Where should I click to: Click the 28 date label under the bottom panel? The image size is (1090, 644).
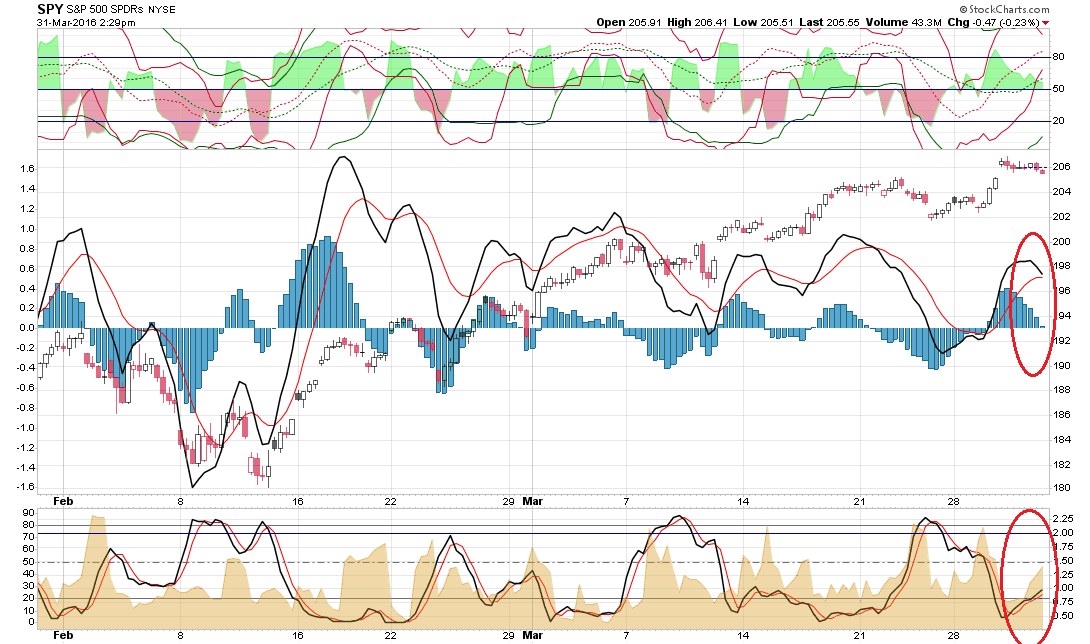coord(954,635)
